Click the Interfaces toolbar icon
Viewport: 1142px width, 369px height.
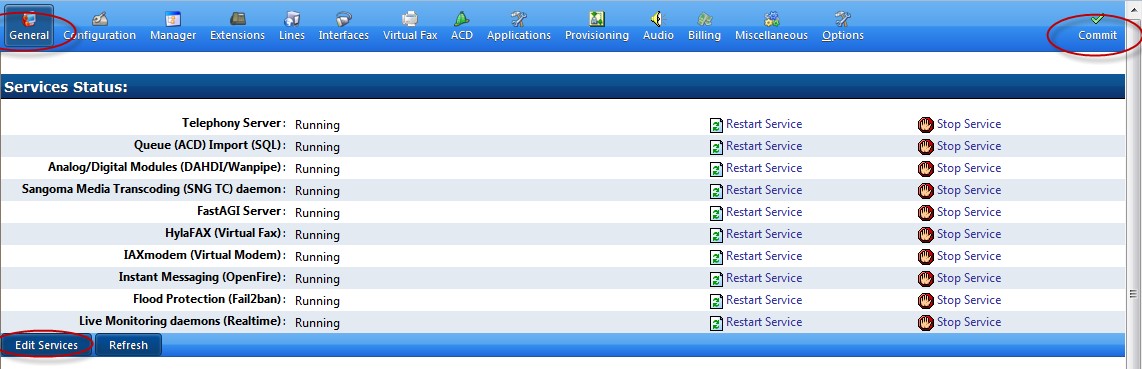click(344, 18)
